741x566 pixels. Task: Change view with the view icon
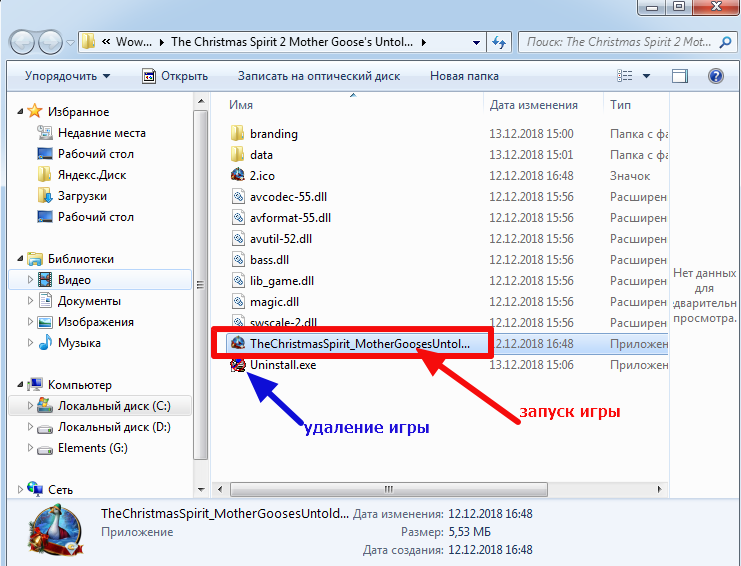(x=625, y=76)
